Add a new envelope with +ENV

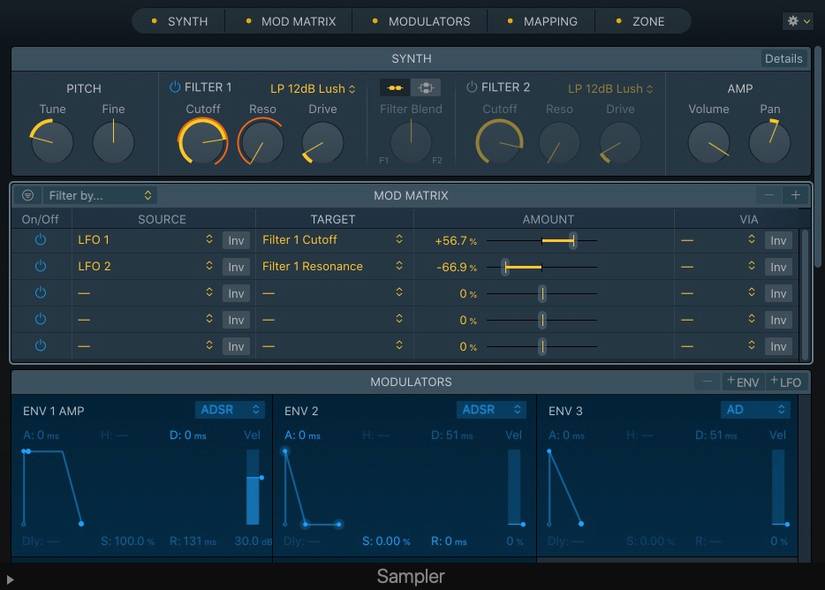pos(742,381)
